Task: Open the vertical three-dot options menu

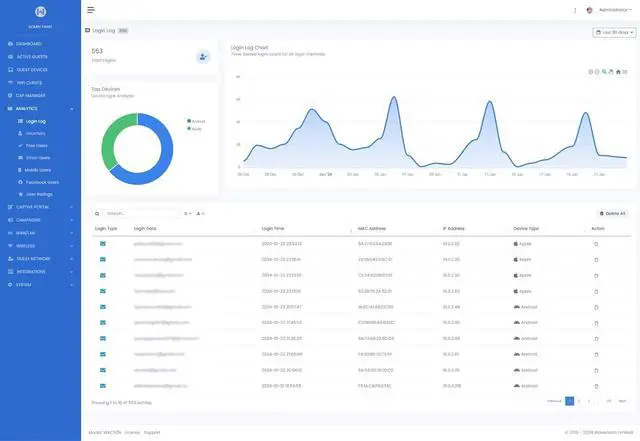Action: coord(574,10)
